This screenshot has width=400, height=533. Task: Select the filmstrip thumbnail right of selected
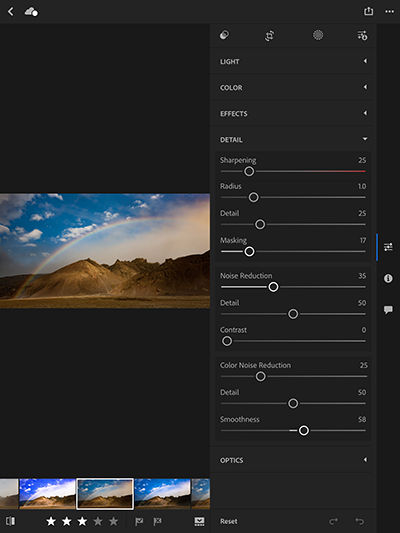162,494
